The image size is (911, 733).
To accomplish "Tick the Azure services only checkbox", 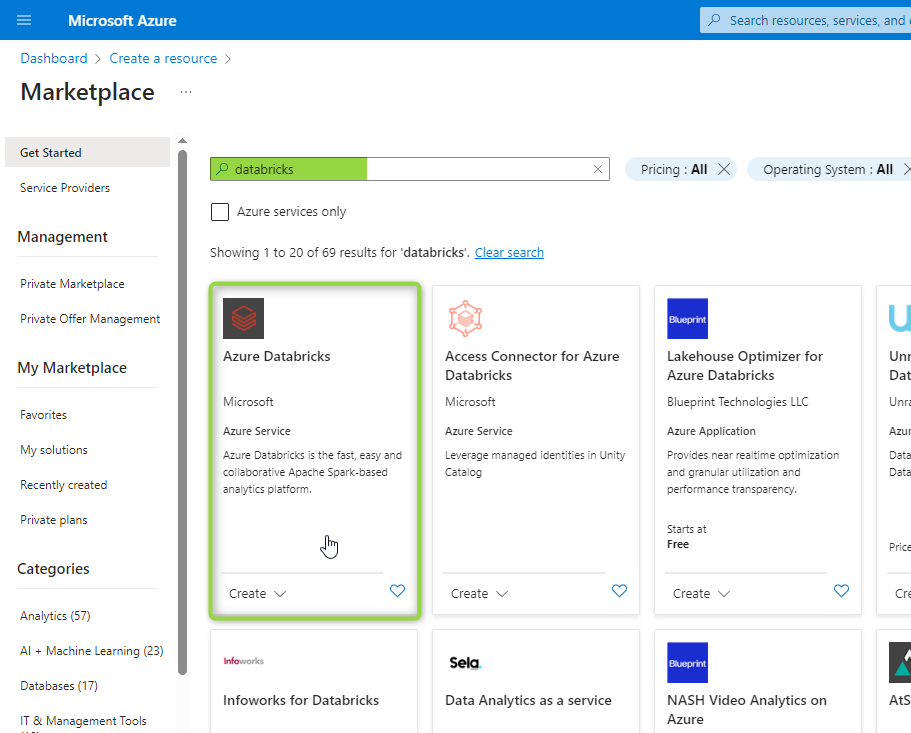I will 220,211.
